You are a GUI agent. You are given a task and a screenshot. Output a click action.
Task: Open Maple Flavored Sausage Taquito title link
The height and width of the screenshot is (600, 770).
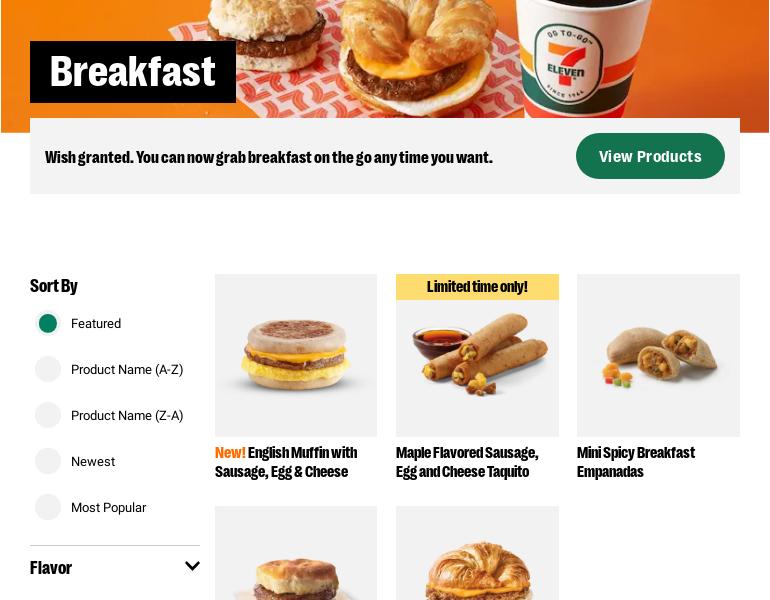[x=467, y=462]
